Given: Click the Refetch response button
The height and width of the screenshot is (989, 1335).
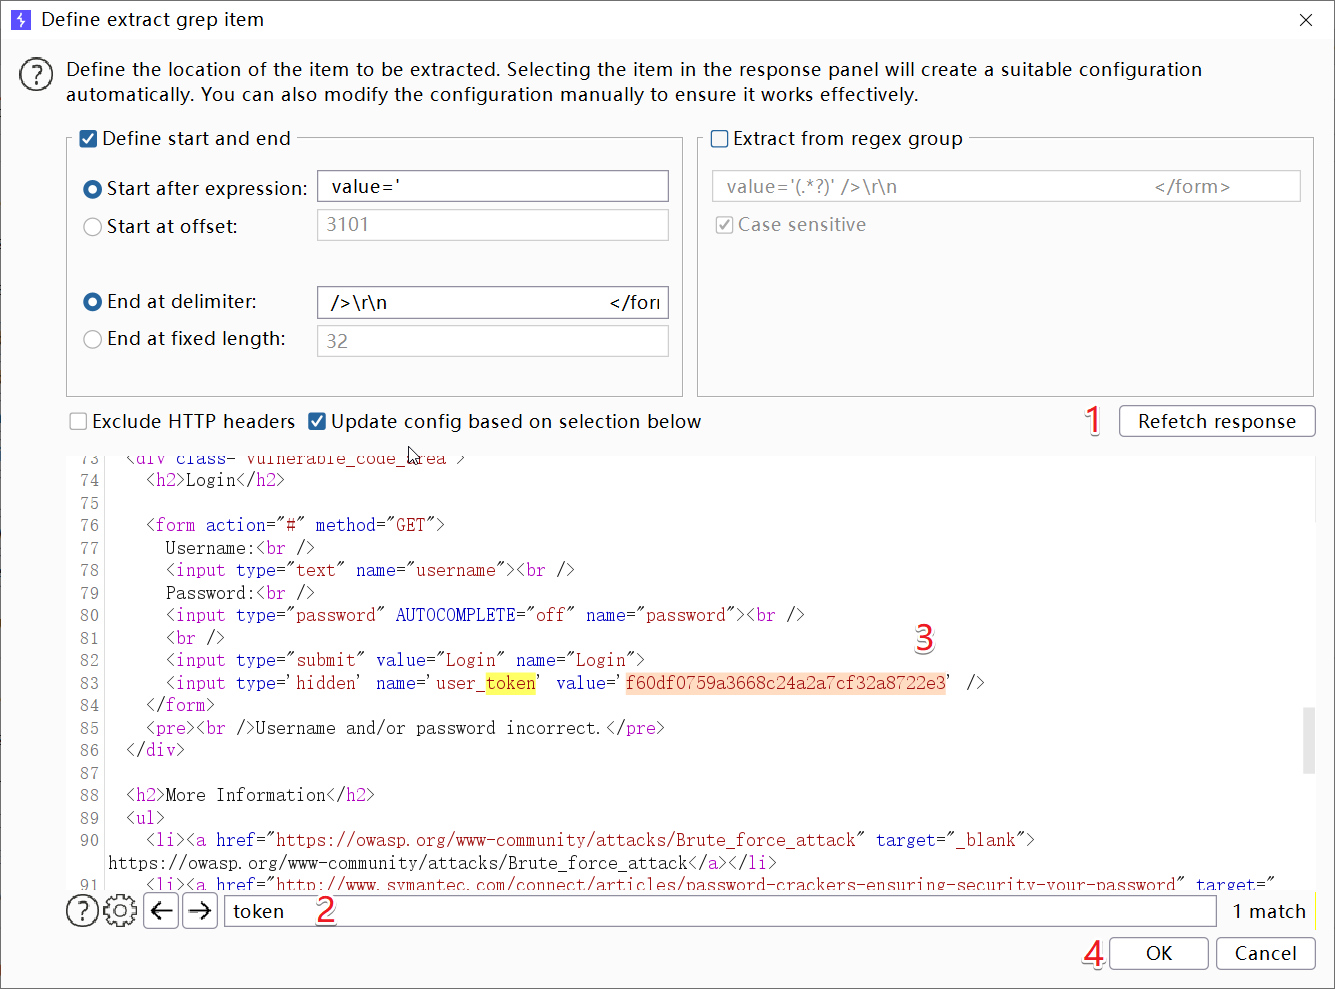Looking at the screenshot, I should coord(1217,421).
